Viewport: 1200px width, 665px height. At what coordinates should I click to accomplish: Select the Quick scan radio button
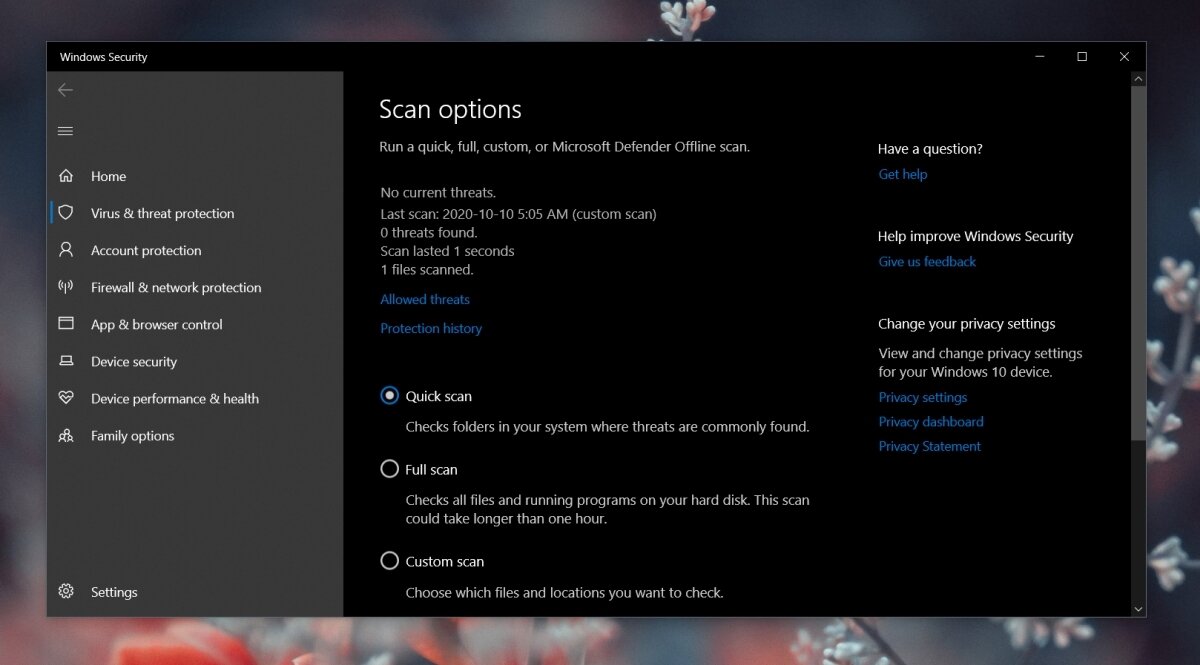click(390, 396)
